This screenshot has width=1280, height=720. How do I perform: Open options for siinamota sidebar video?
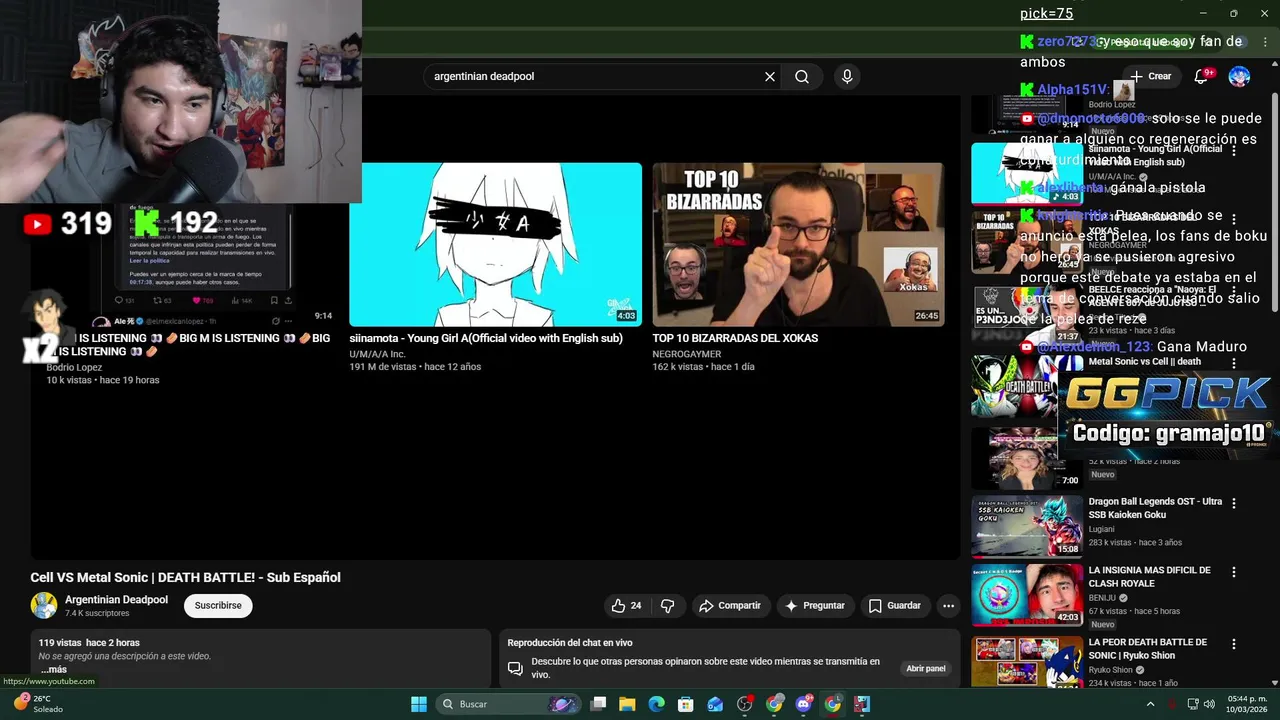(x=1234, y=150)
